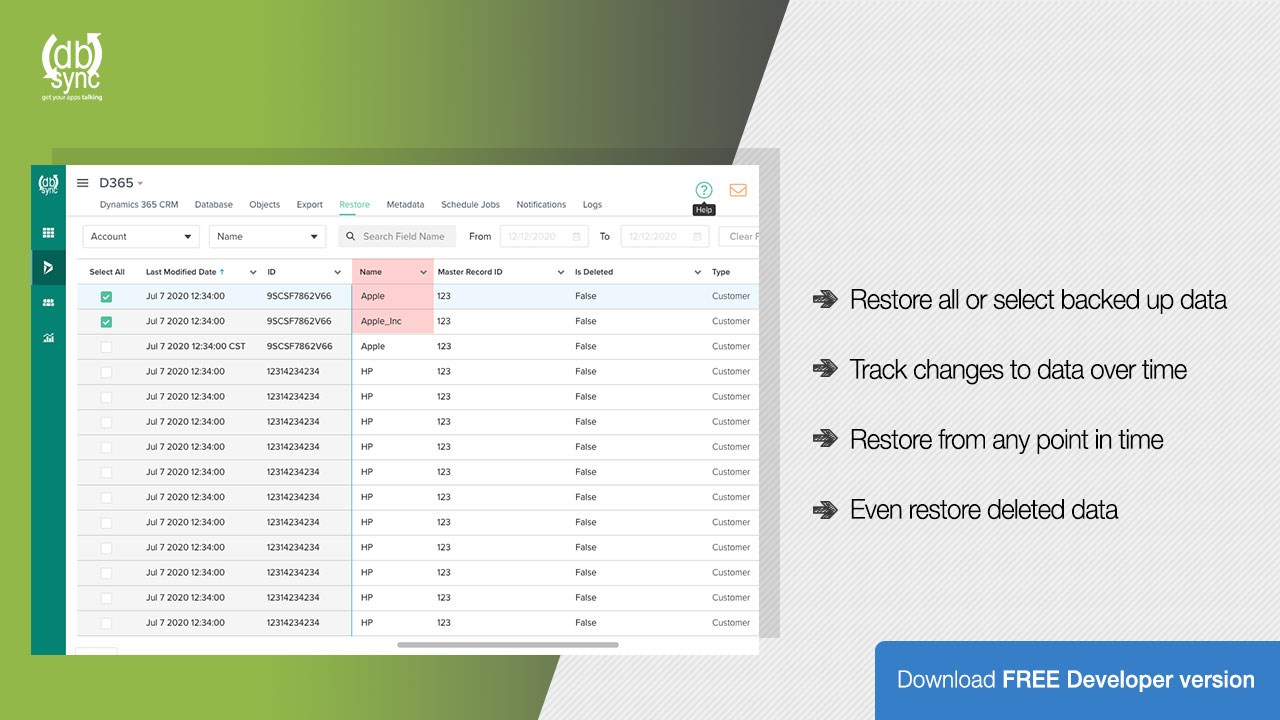Click the search magnifier icon
This screenshot has width=1280, height=720.
pyautogui.click(x=351, y=237)
